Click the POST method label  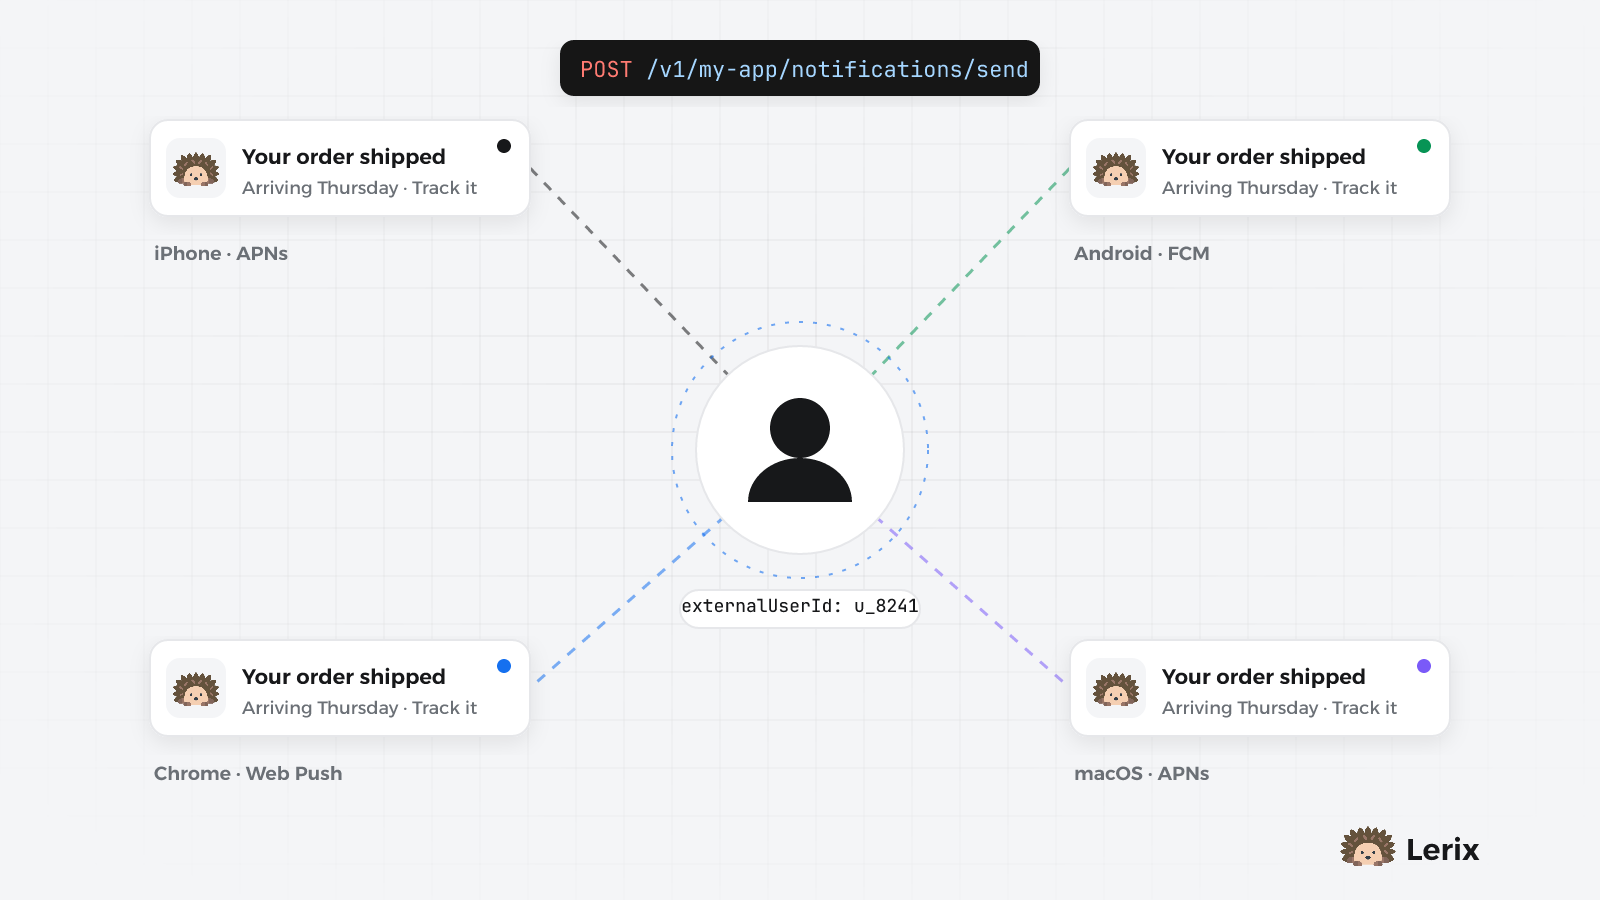(x=606, y=69)
